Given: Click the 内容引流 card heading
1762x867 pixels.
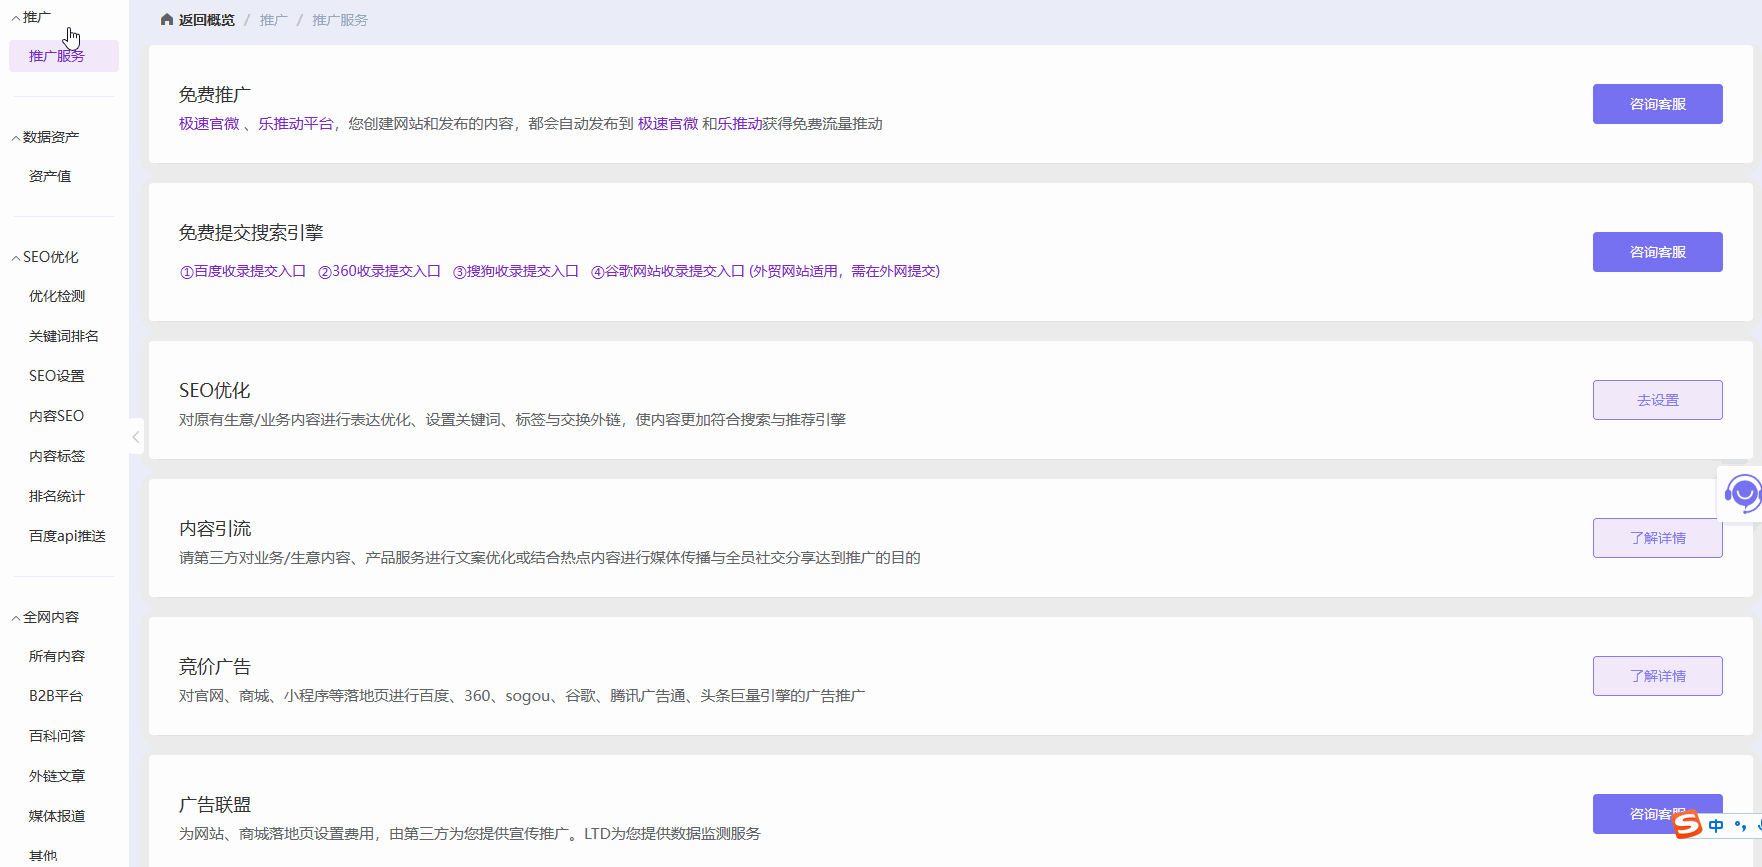Looking at the screenshot, I should click(215, 529).
